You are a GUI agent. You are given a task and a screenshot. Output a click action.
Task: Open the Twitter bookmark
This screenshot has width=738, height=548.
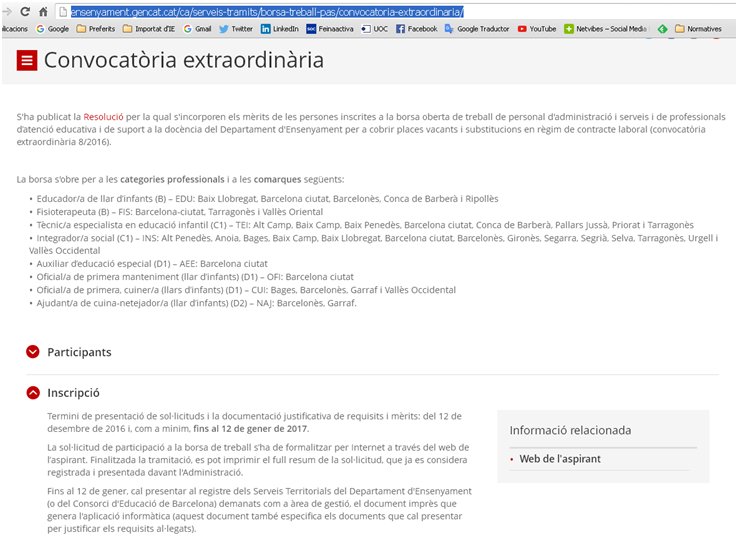tap(236, 29)
